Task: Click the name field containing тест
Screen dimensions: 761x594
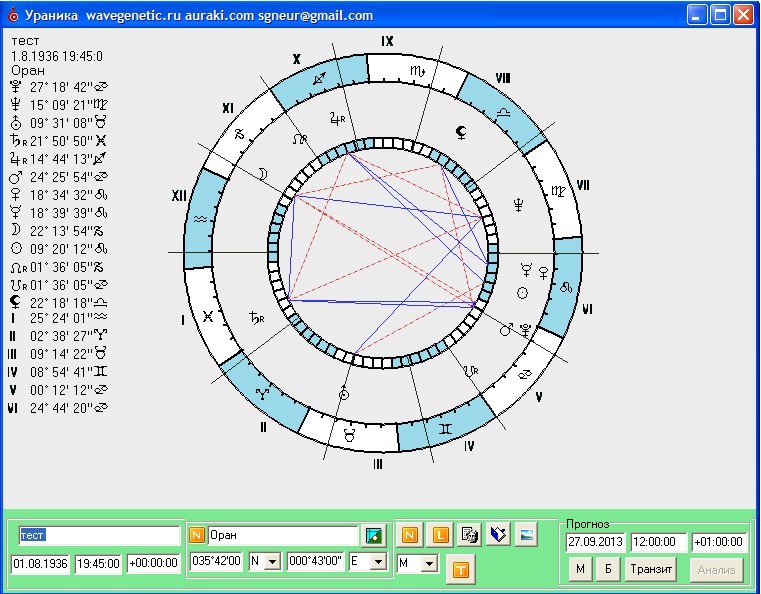Action: coord(97,535)
